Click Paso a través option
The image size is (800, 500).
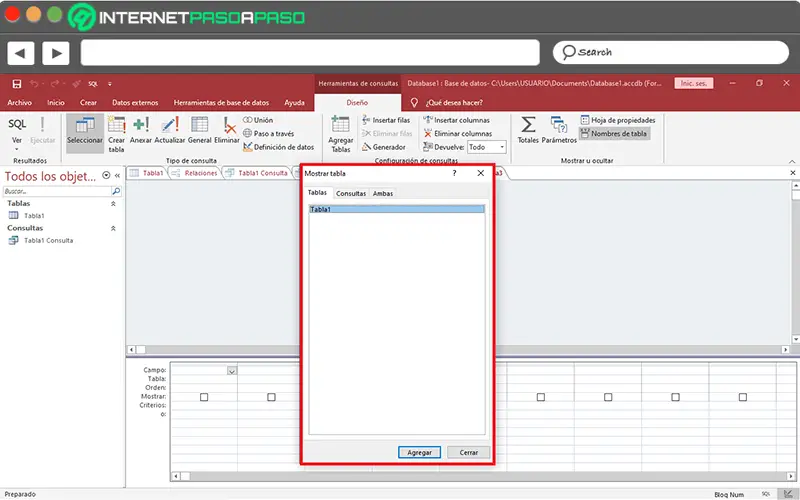268,134
